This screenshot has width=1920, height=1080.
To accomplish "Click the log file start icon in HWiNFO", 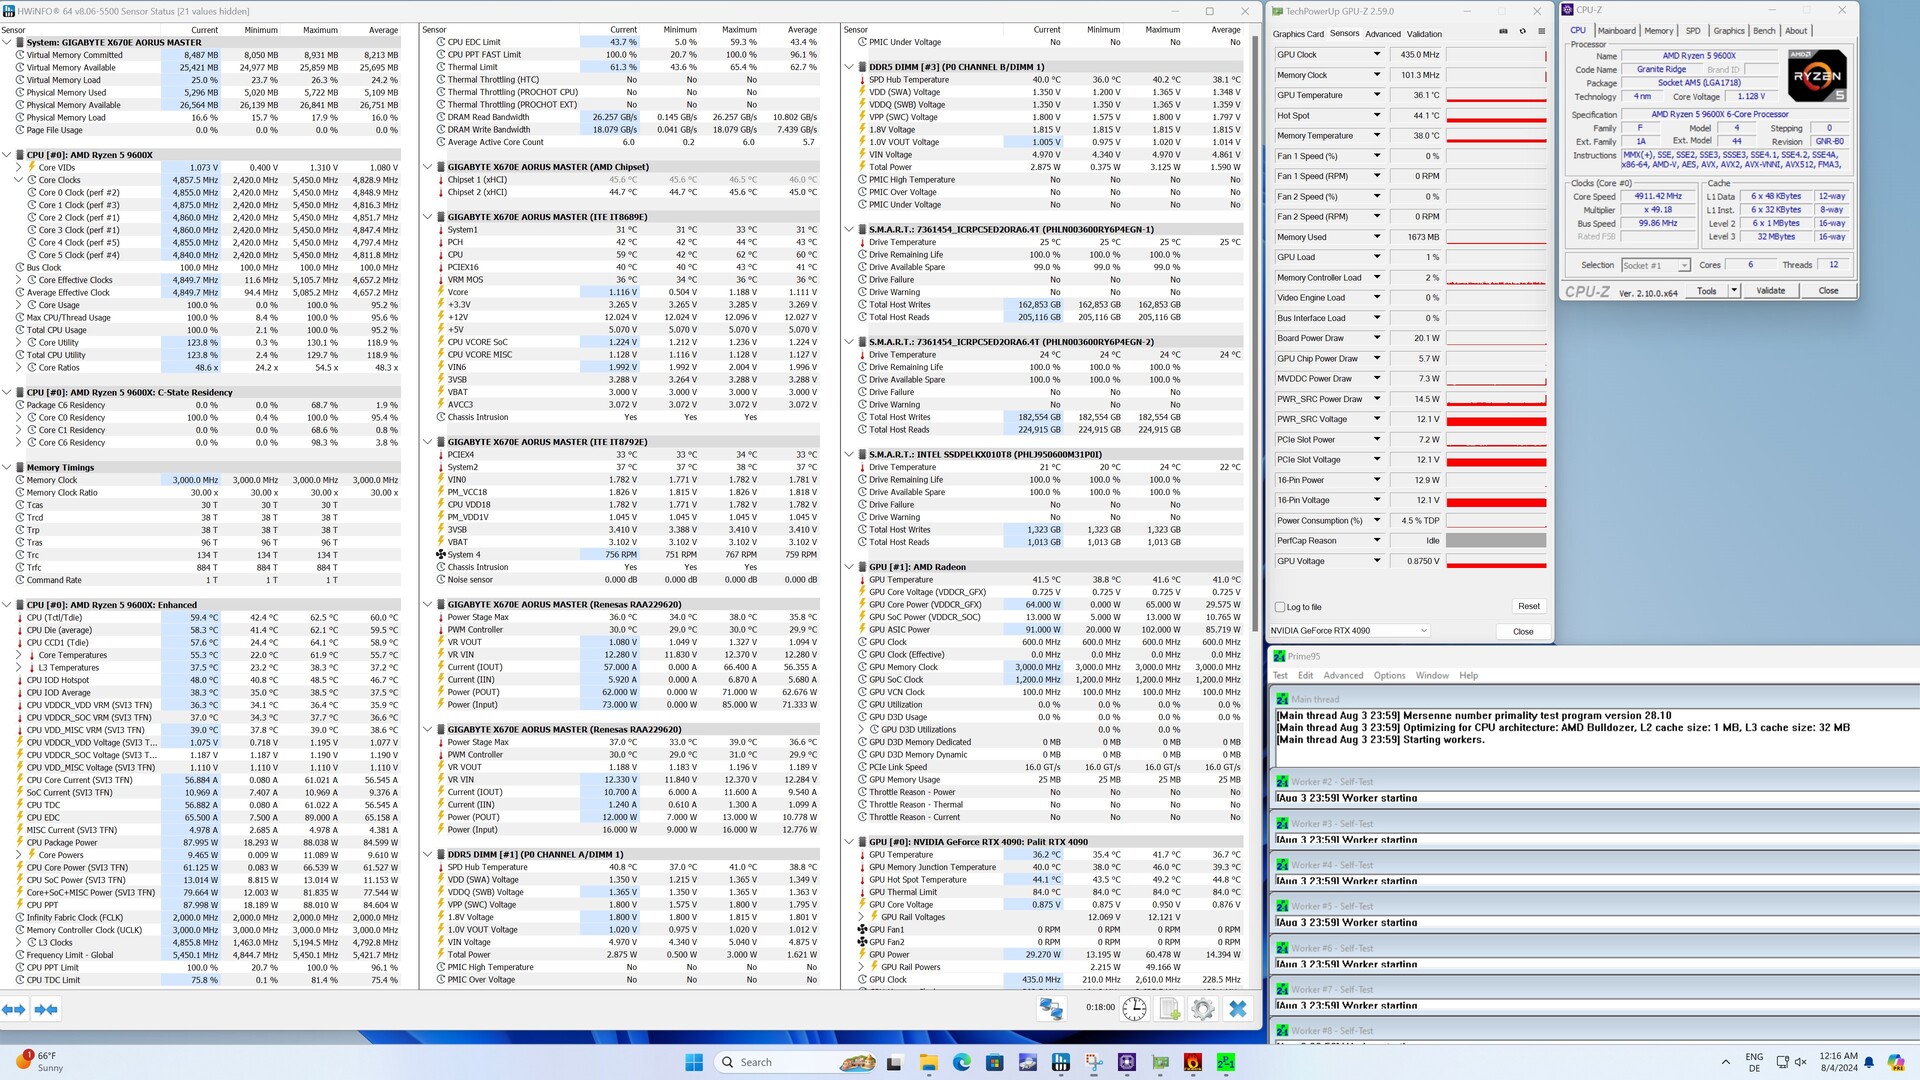I will (1169, 1008).
